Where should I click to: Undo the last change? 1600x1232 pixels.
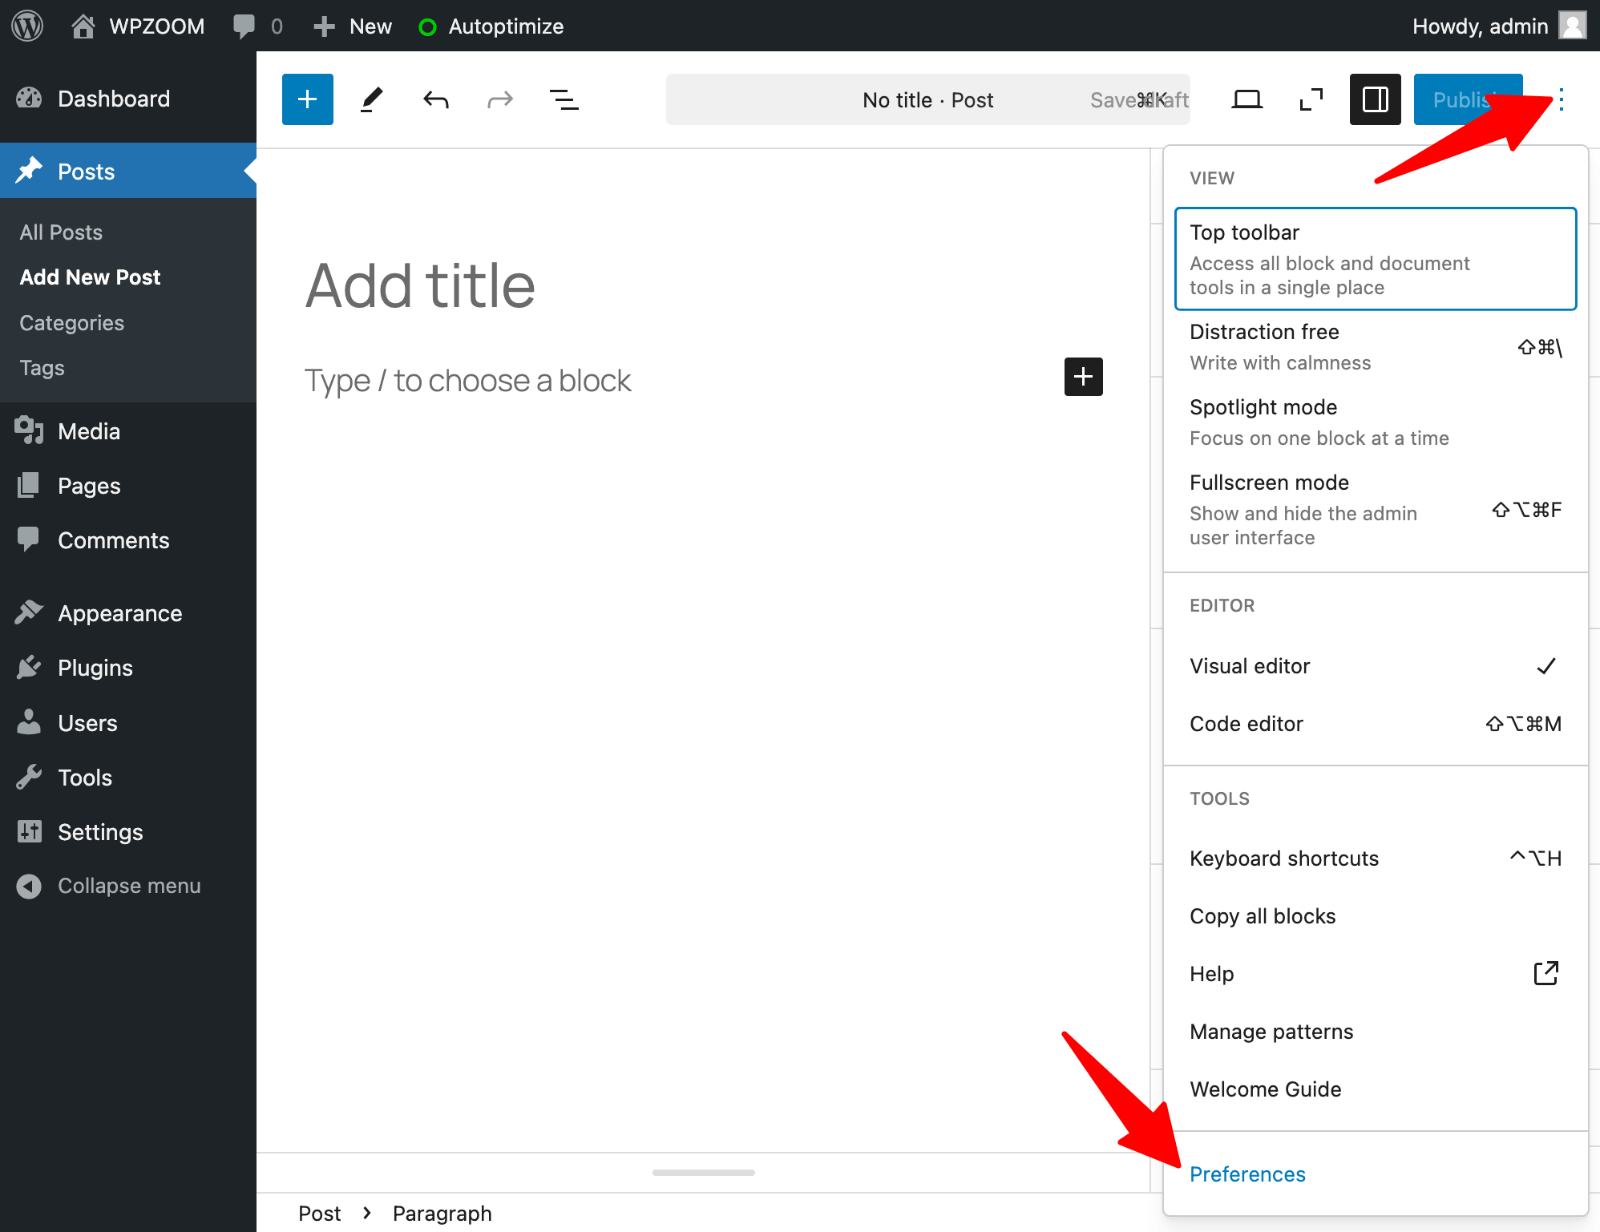coord(436,99)
